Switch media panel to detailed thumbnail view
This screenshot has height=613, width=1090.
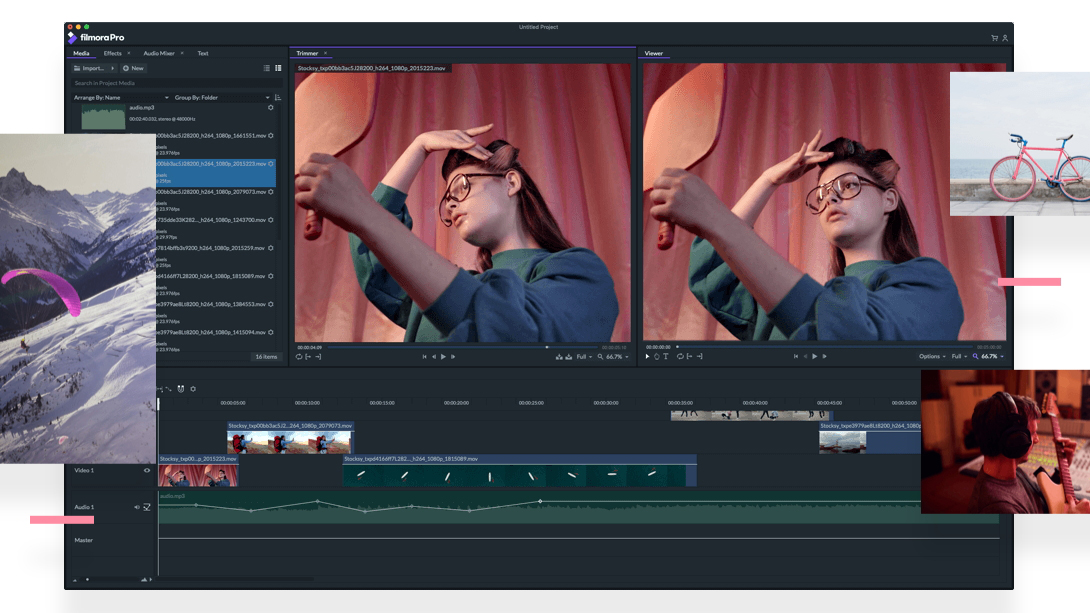tap(278, 68)
